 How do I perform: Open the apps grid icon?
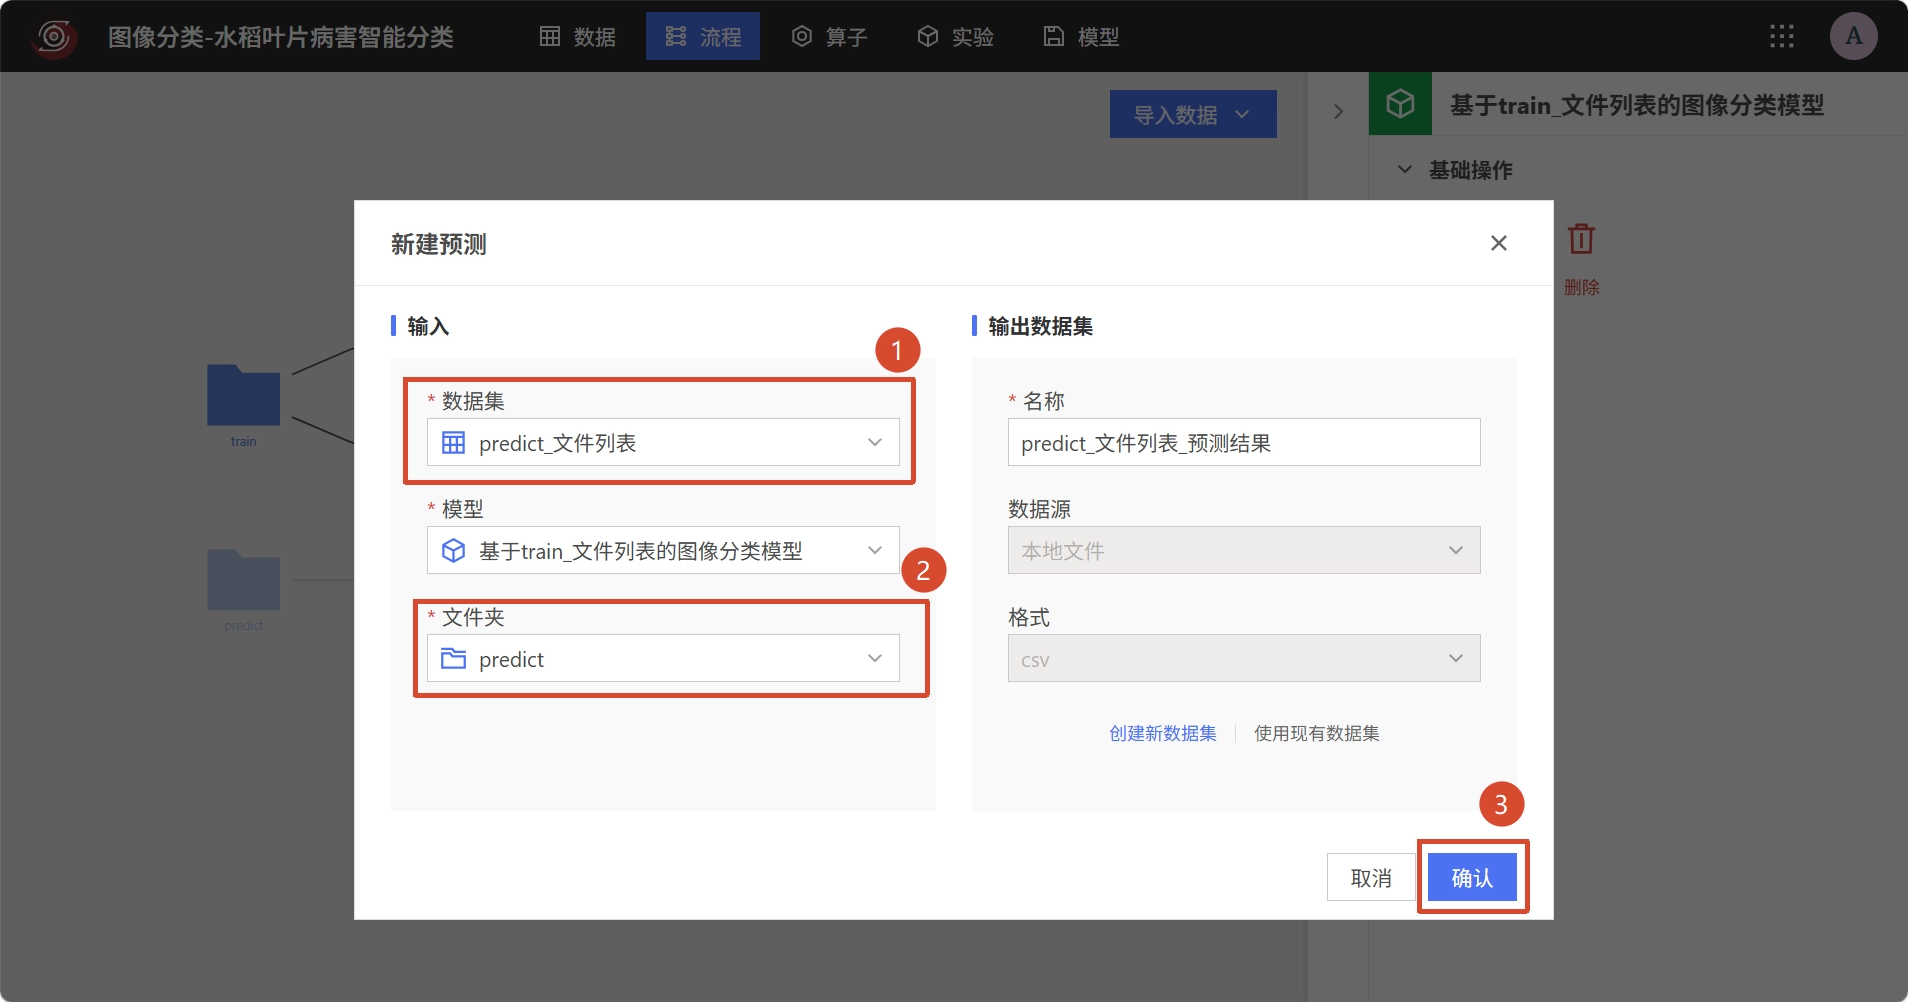(1782, 37)
